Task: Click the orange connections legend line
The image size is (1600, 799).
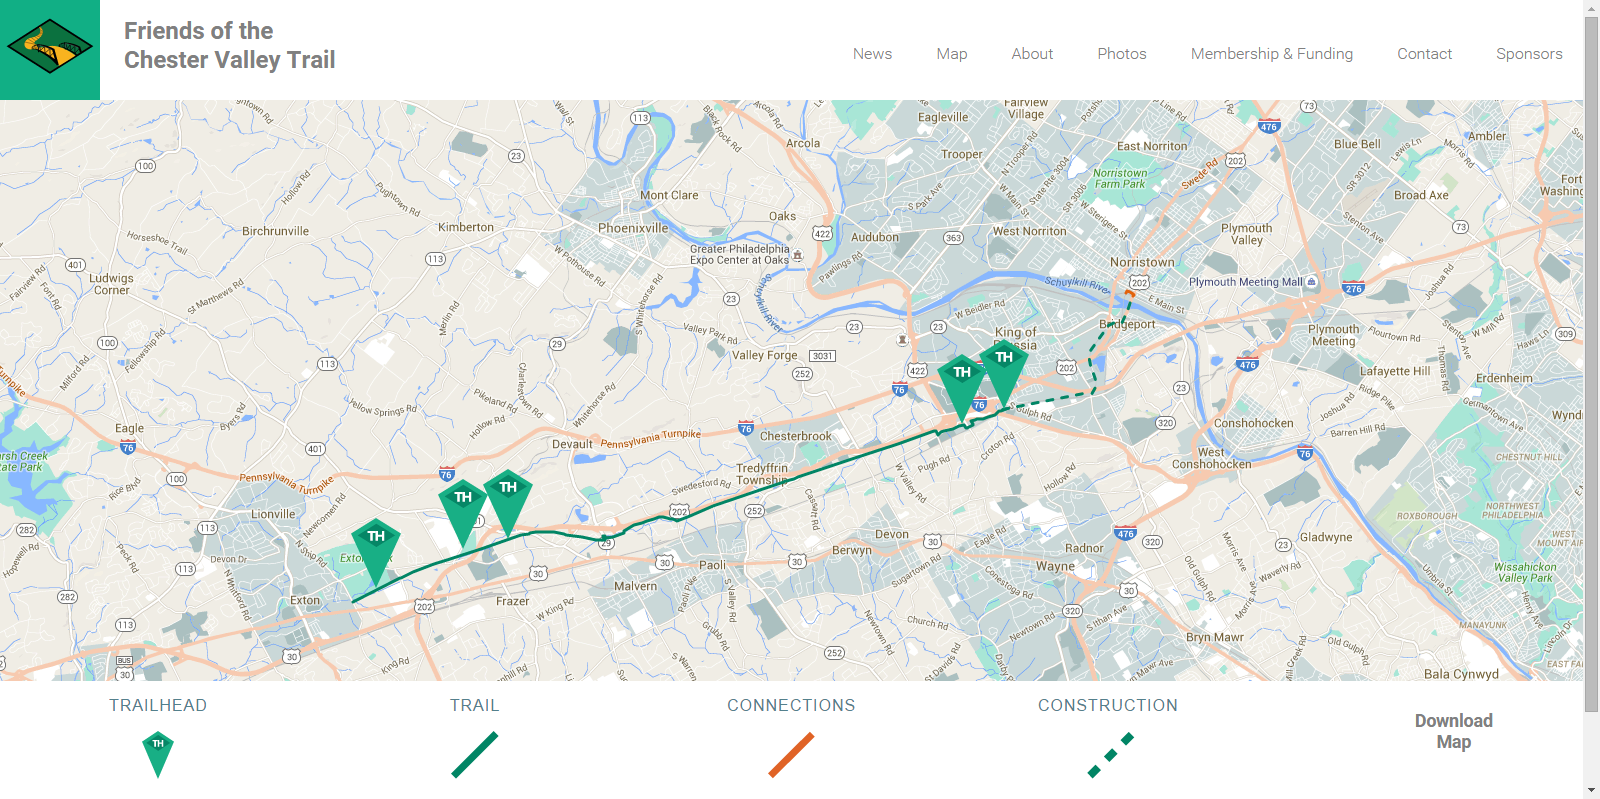Action: point(791,755)
